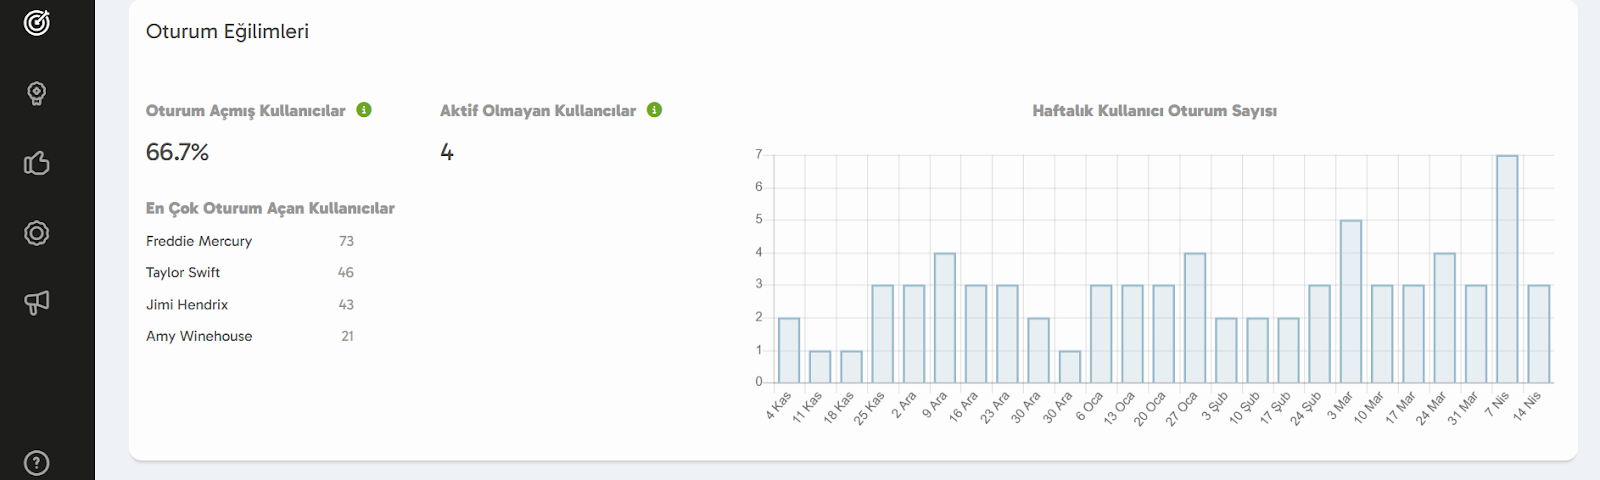The height and width of the screenshot is (480, 1600).
Task: Click the target goals icon in sidebar
Action: (x=37, y=23)
